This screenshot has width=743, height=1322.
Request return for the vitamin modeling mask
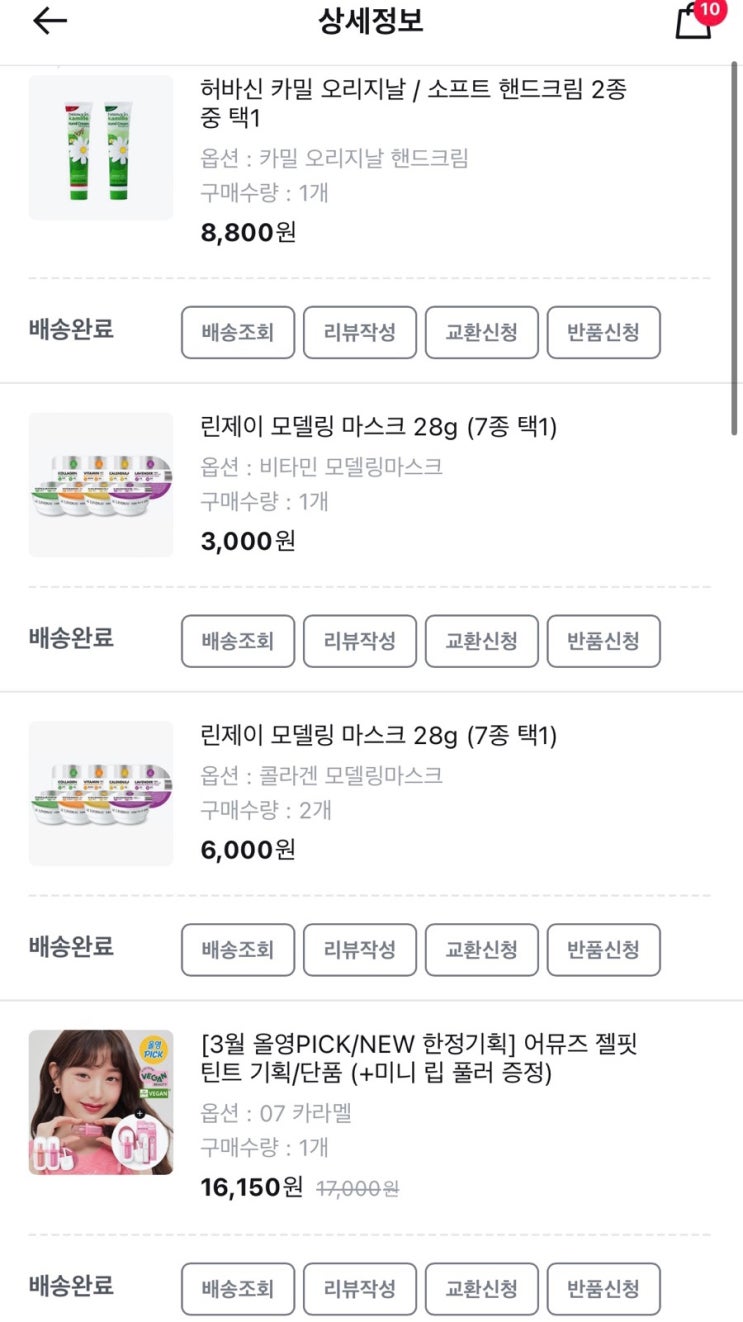[603, 641]
